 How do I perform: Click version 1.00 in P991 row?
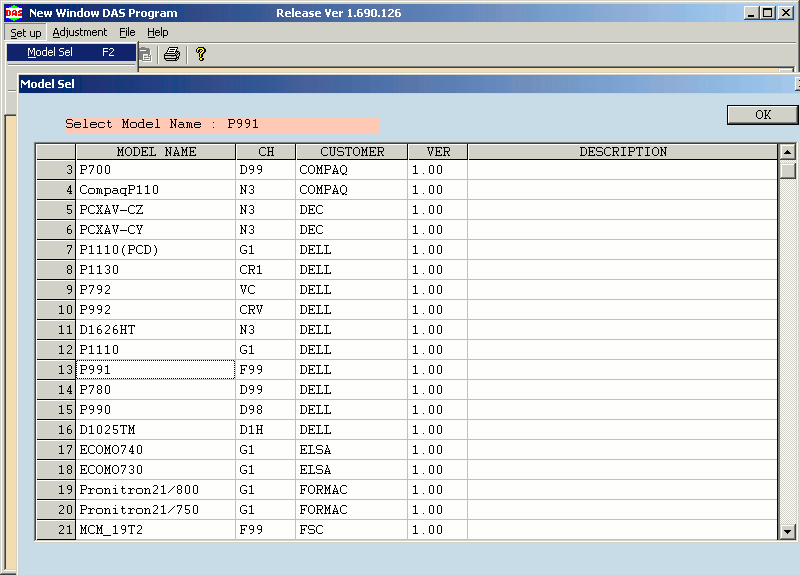pyautogui.click(x=438, y=369)
